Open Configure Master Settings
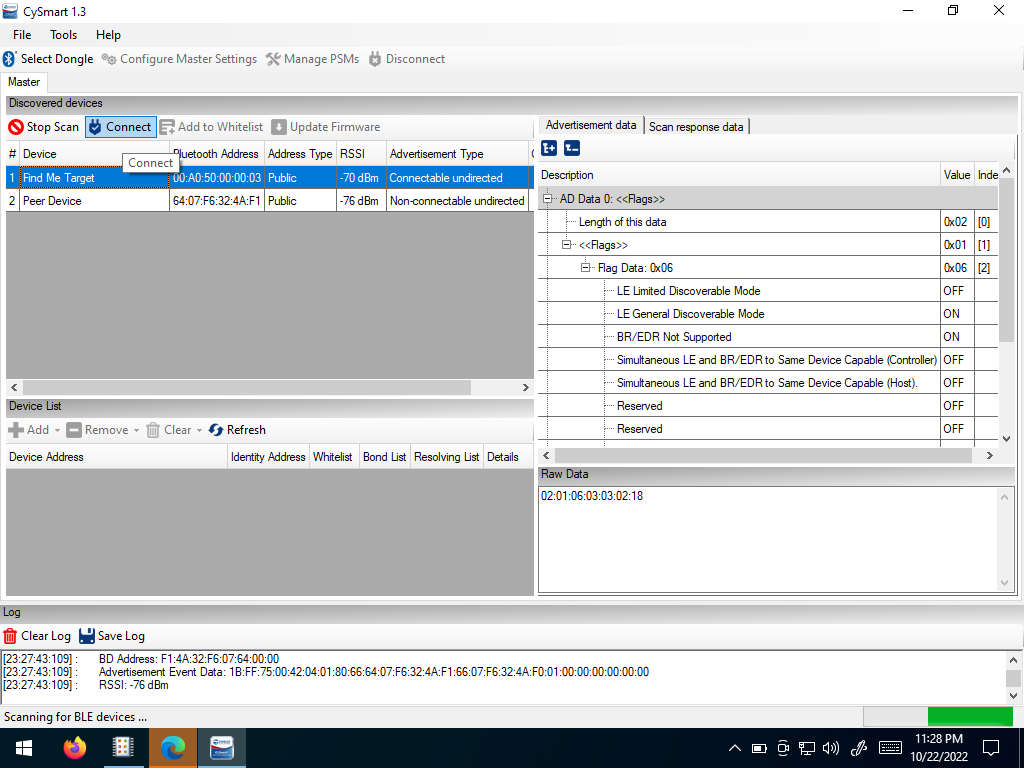Screen dimensions: 1024x768 tap(180, 59)
